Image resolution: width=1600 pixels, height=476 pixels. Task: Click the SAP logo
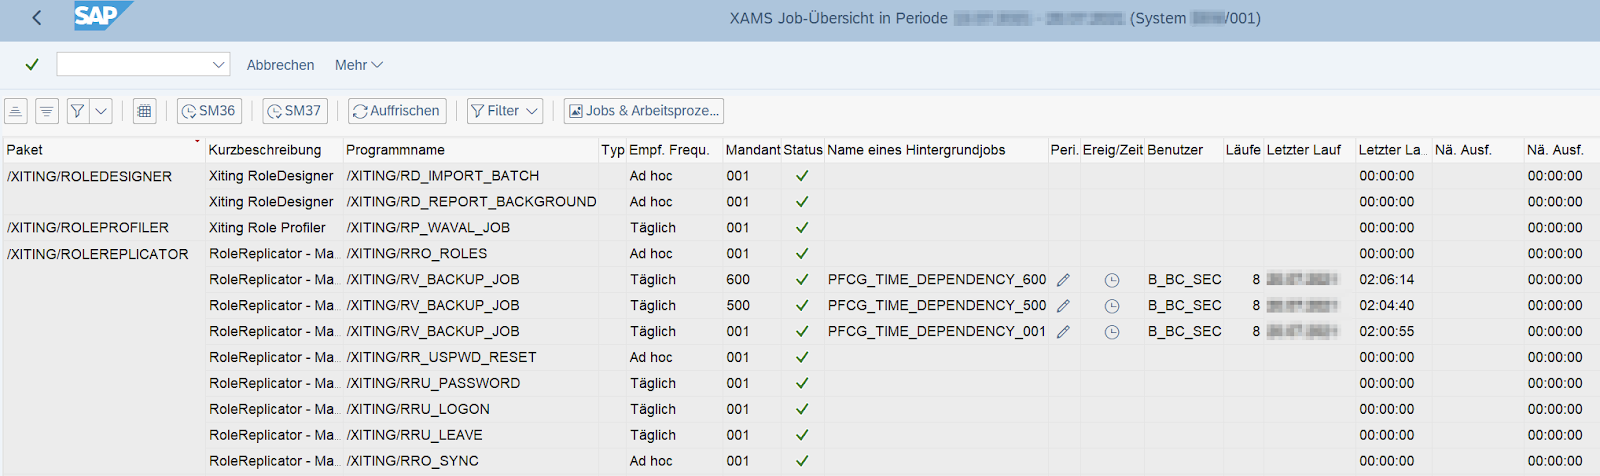pyautogui.click(x=103, y=16)
